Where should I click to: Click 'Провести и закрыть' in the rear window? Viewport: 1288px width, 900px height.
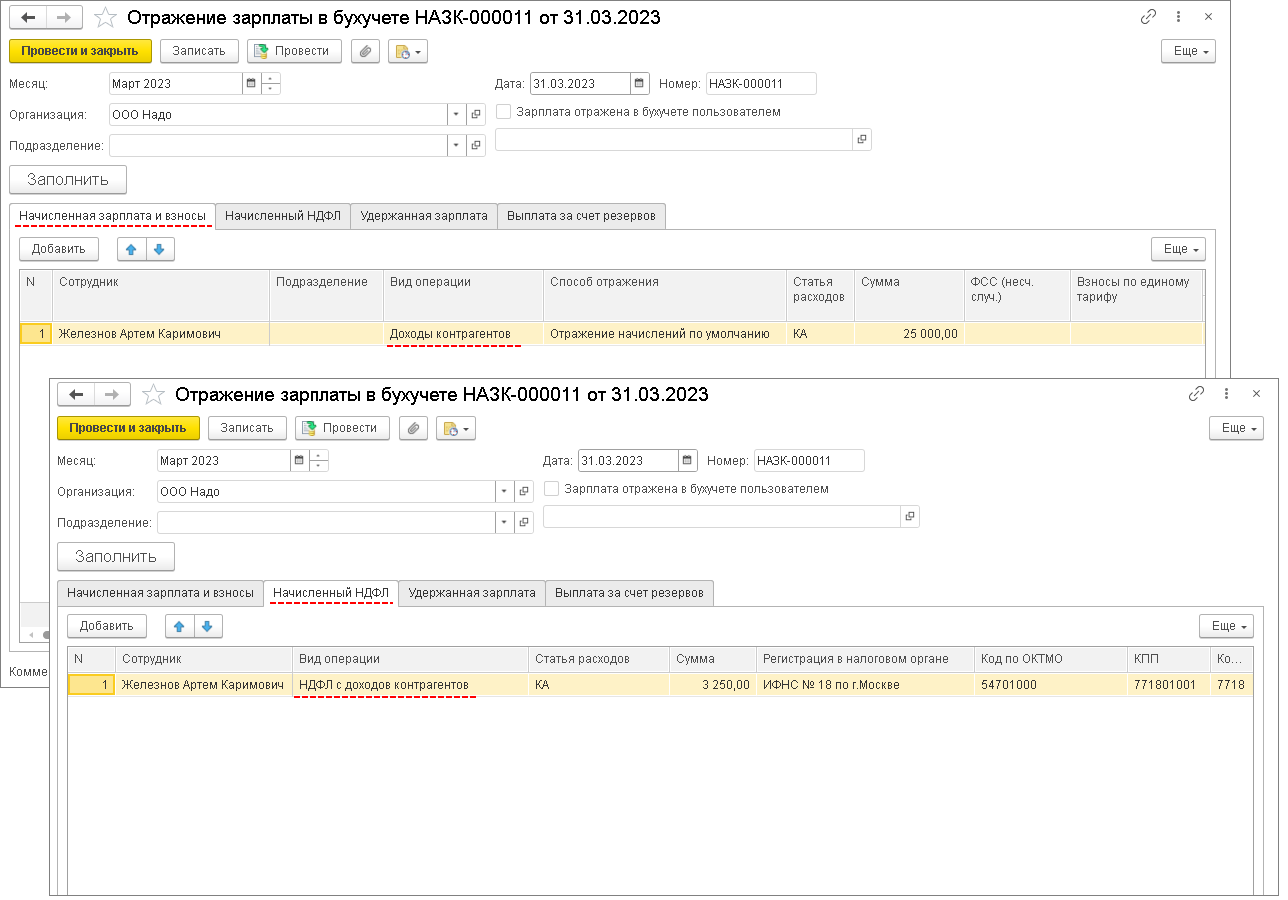[80, 51]
